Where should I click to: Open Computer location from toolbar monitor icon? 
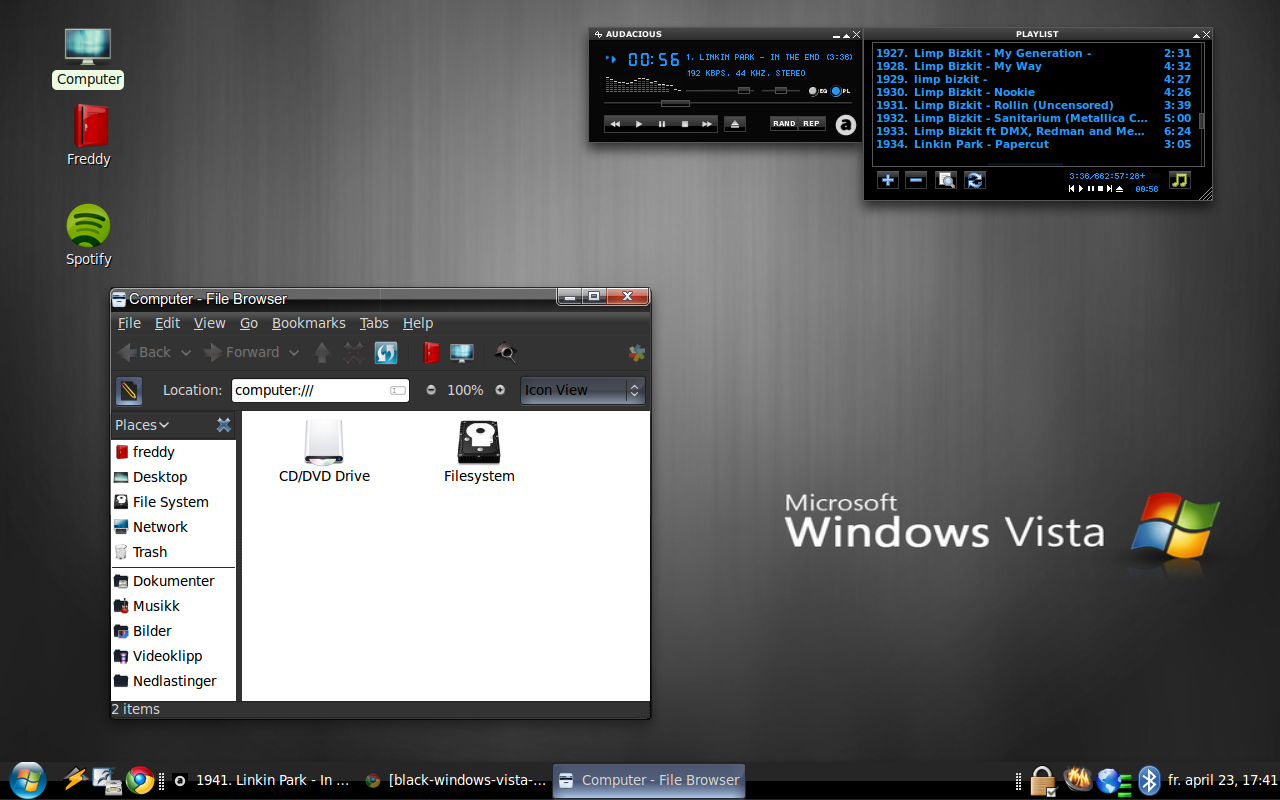point(461,352)
